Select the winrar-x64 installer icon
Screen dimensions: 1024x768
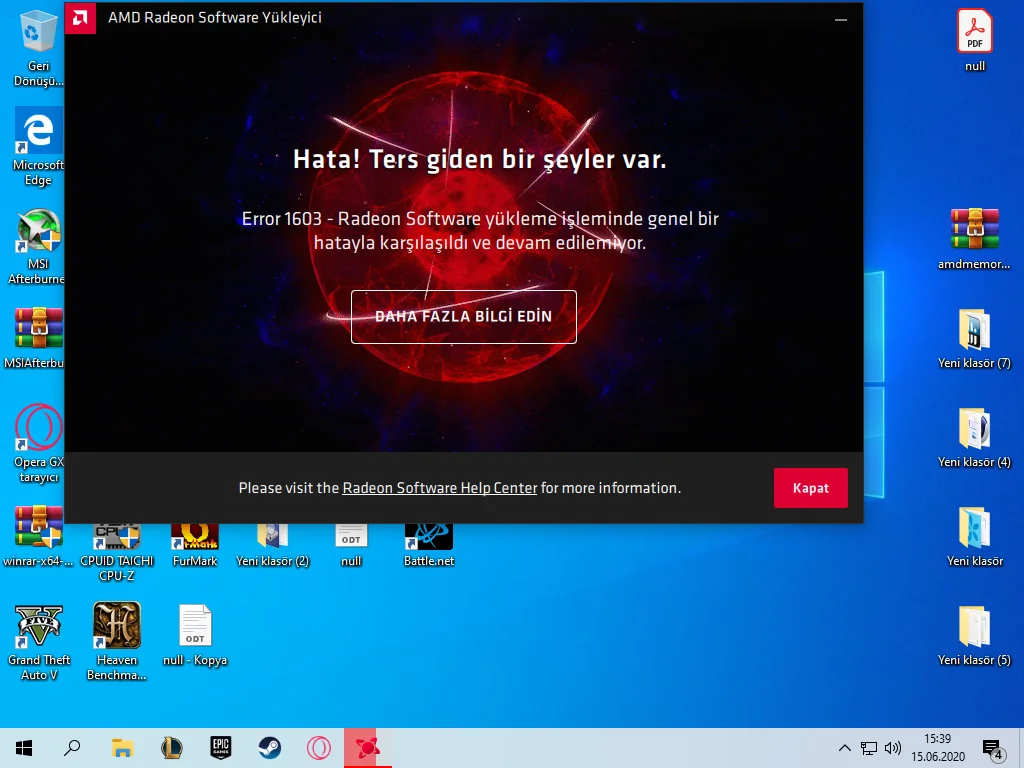pyautogui.click(x=38, y=537)
